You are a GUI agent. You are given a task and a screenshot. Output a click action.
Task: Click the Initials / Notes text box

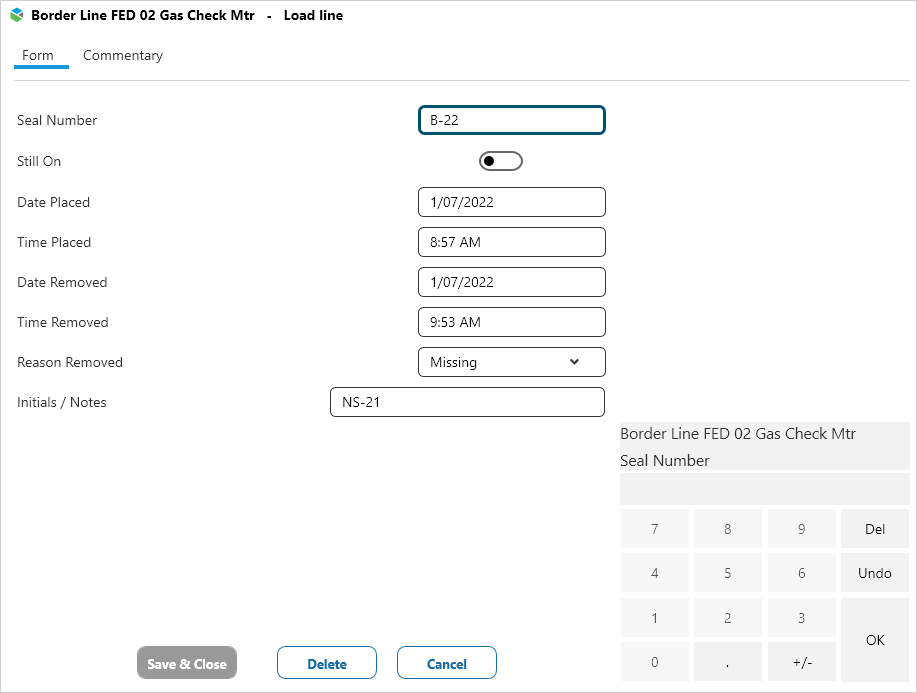click(467, 402)
